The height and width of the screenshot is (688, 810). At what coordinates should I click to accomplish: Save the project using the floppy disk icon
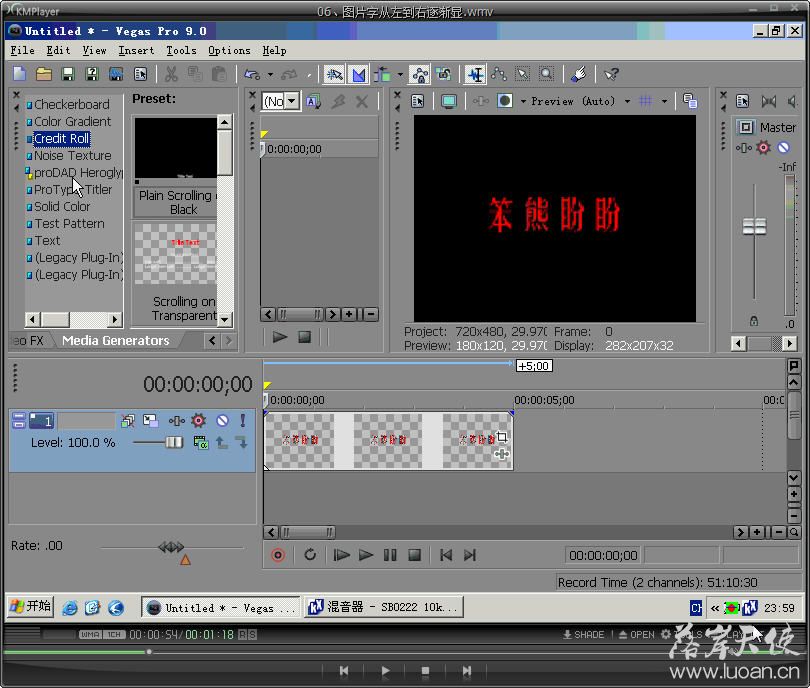point(68,74)
